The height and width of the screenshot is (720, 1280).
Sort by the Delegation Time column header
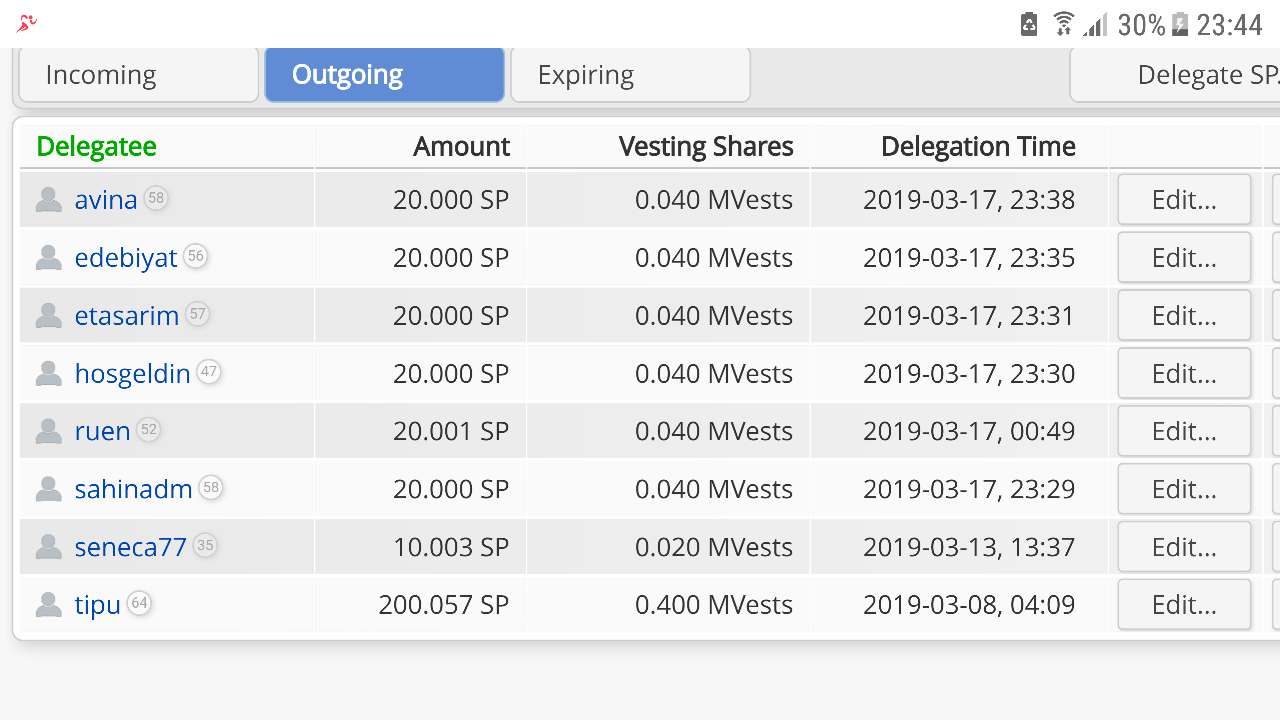(977, 146)
